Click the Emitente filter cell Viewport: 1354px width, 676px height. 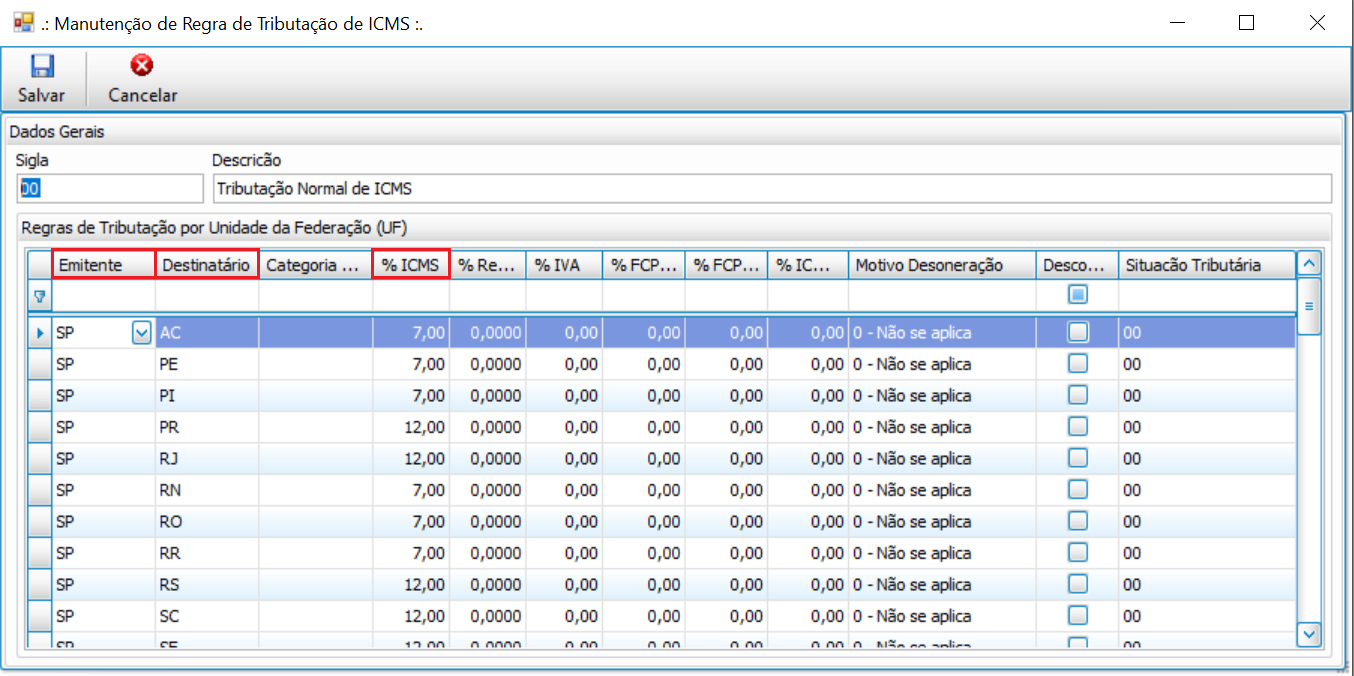pos(104,296)
